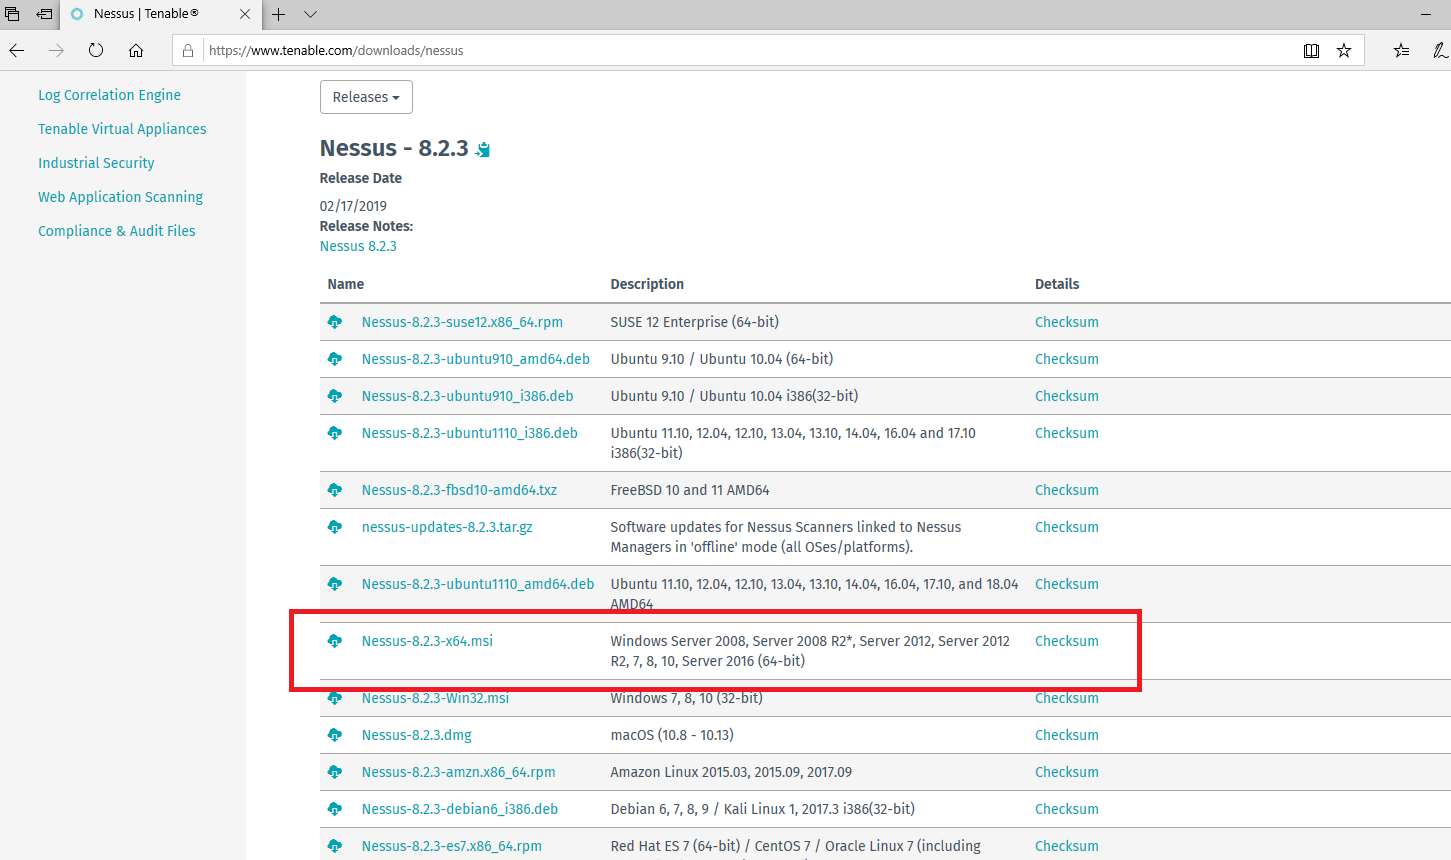Screen dimensions: 1451x860
Task: Open Log Correlation Engine in sidebar
Action: point(110,95)
